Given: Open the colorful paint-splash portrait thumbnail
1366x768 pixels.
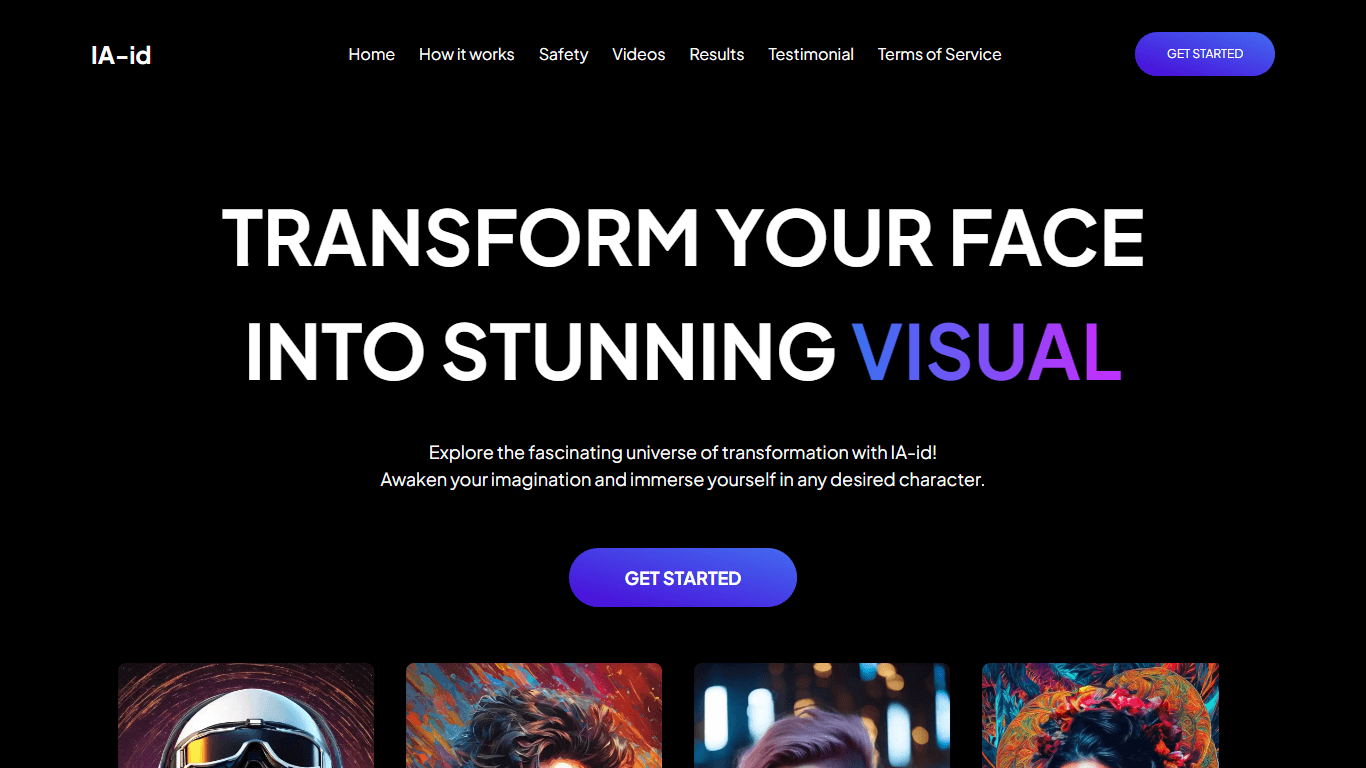Looking at the screenshot, I should 534,715.
